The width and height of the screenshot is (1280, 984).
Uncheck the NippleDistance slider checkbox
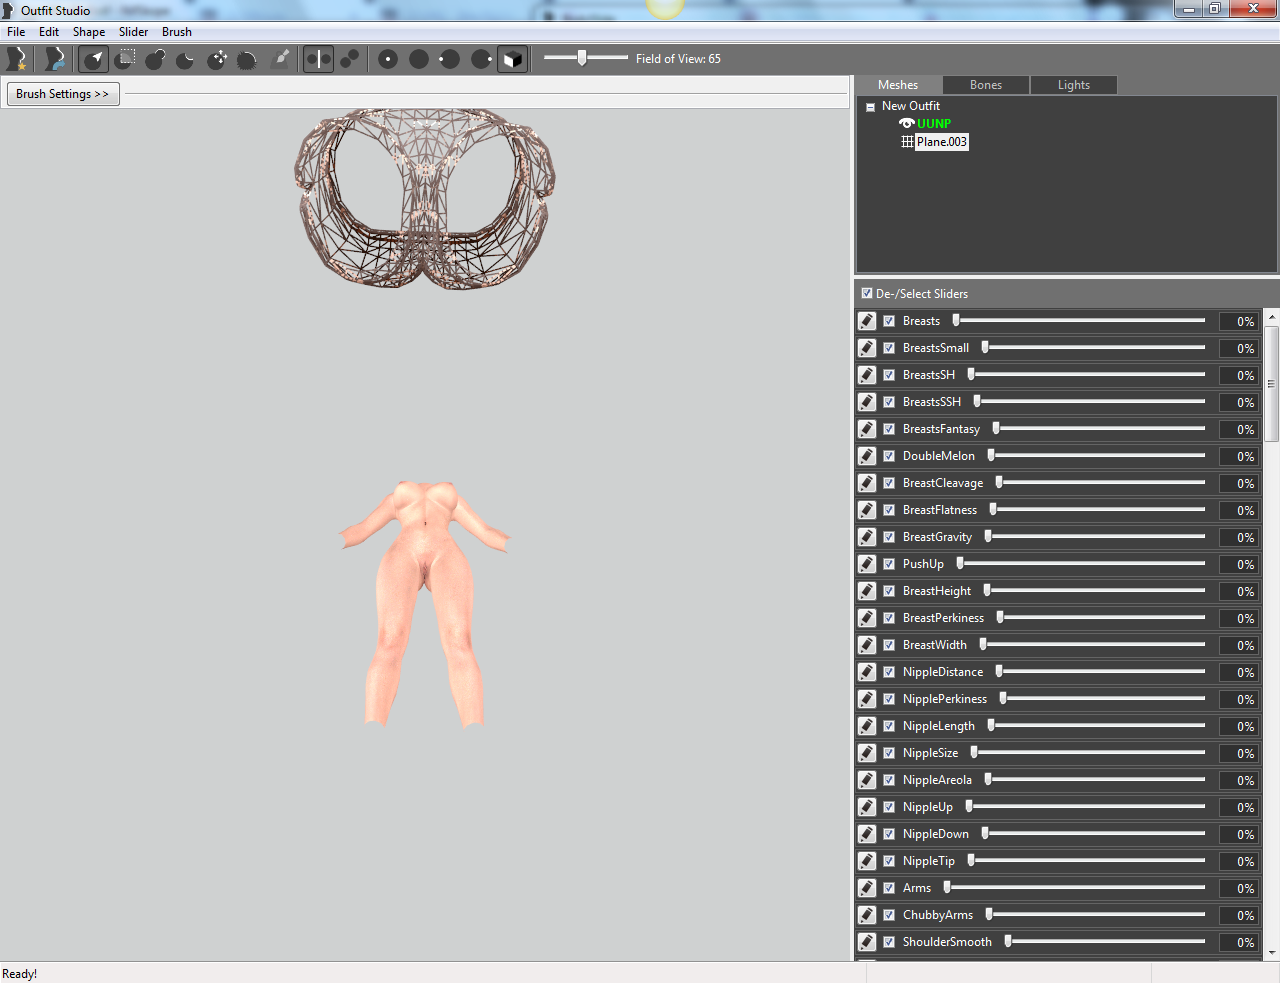coord(889,672)
